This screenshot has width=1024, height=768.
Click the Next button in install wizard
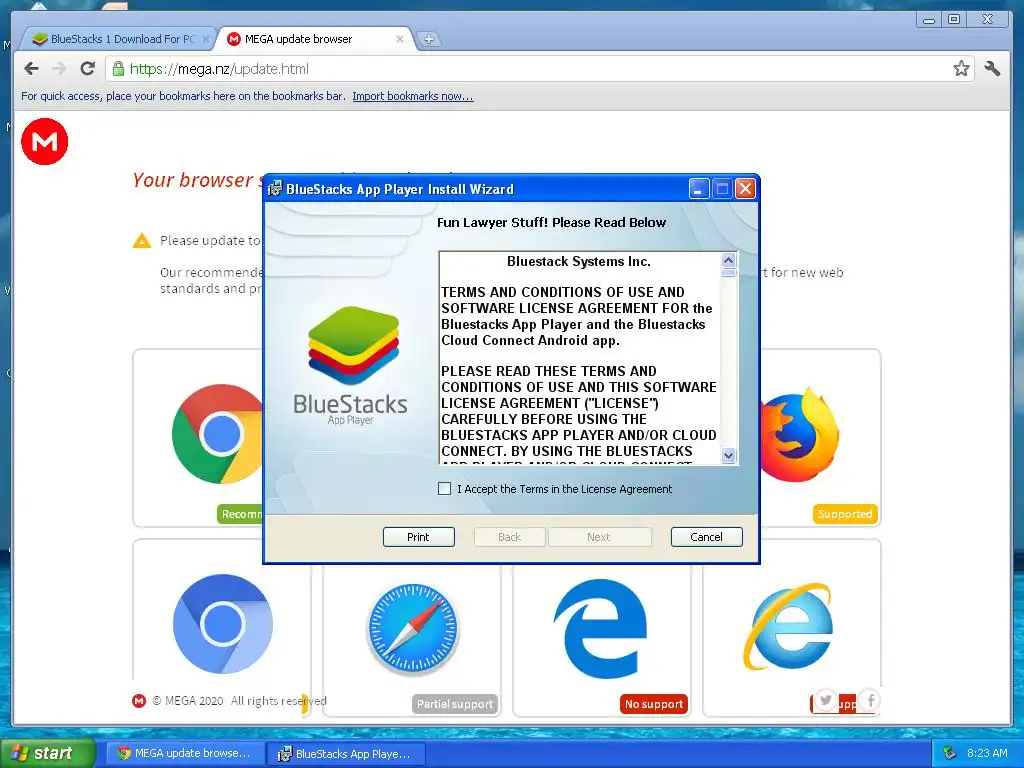pyautogui.click(x=600, y=537)
